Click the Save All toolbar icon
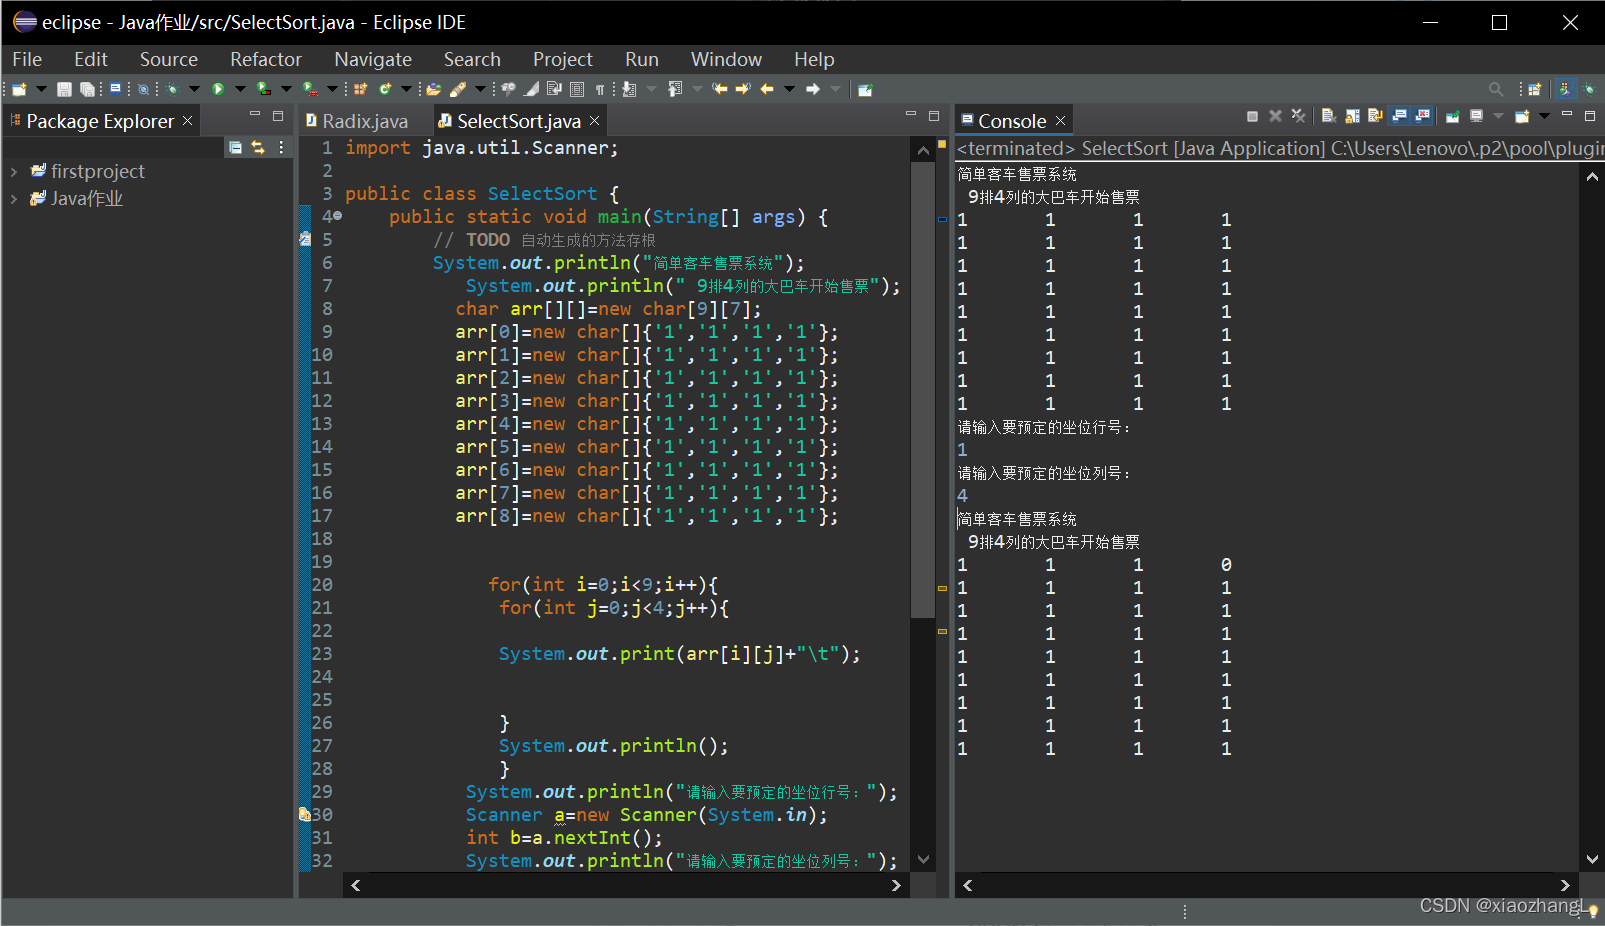Viewport: 1605px width, 926px height. pyautogui.click(x=87, y=89)
